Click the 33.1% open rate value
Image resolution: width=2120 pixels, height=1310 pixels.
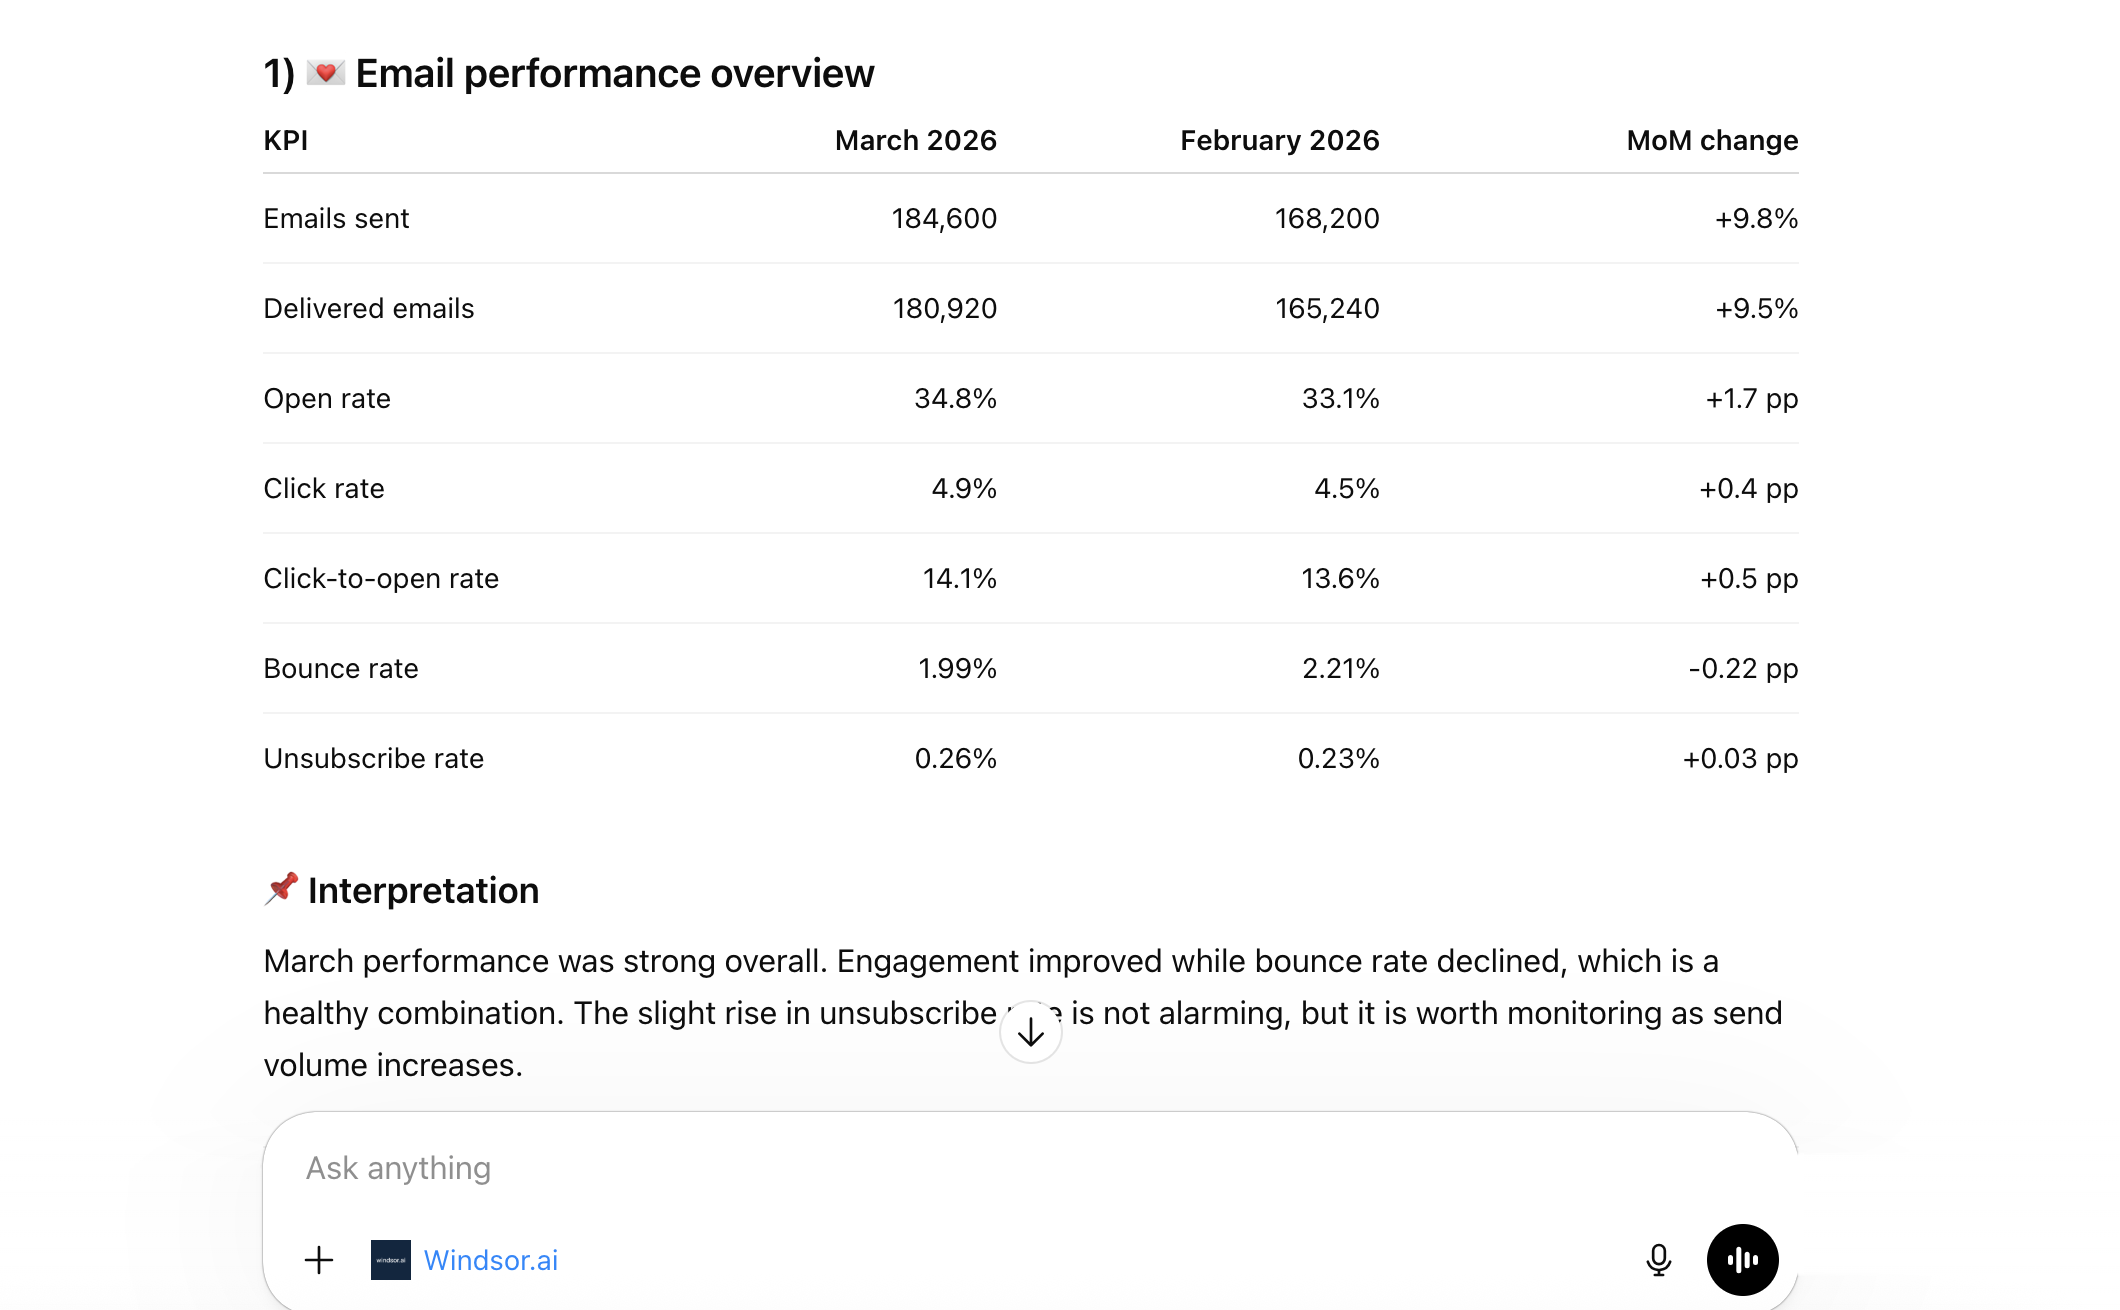(x=1340, y=398)
